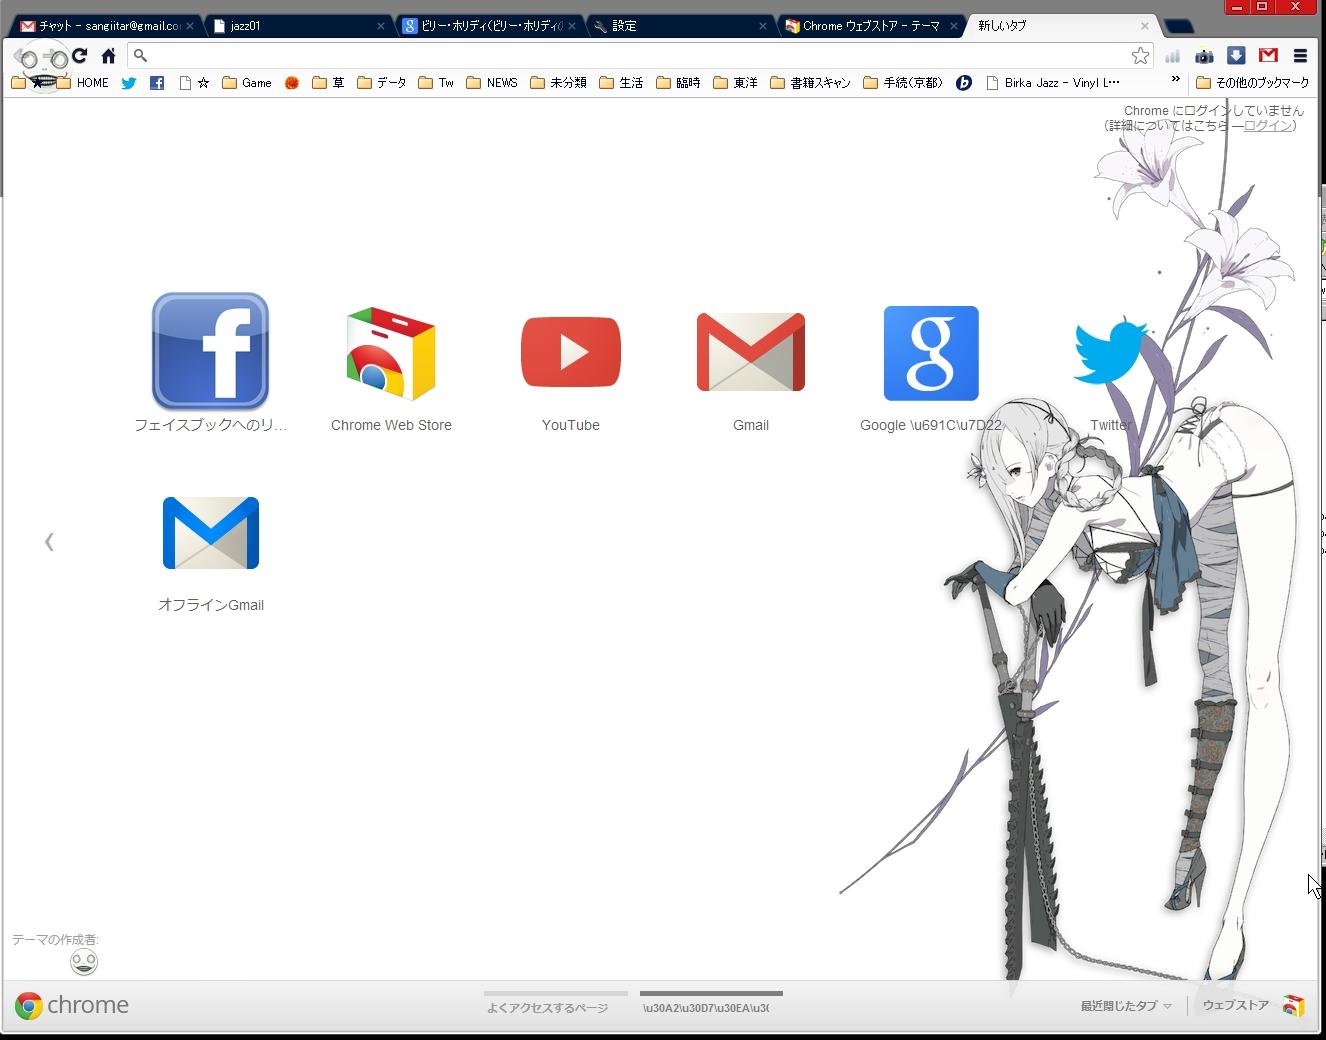Image resolution: width=1326 pixels, height=1040 pixels.
Task: Open the 臨時 bookmark folder
Action: [678, 83]
